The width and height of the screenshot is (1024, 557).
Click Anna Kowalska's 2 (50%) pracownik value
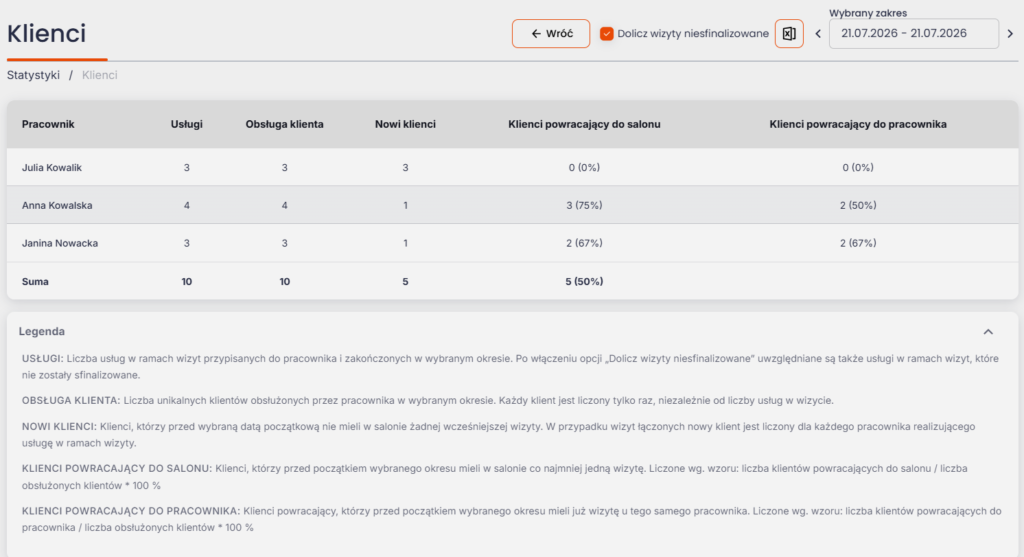[858, 205]
